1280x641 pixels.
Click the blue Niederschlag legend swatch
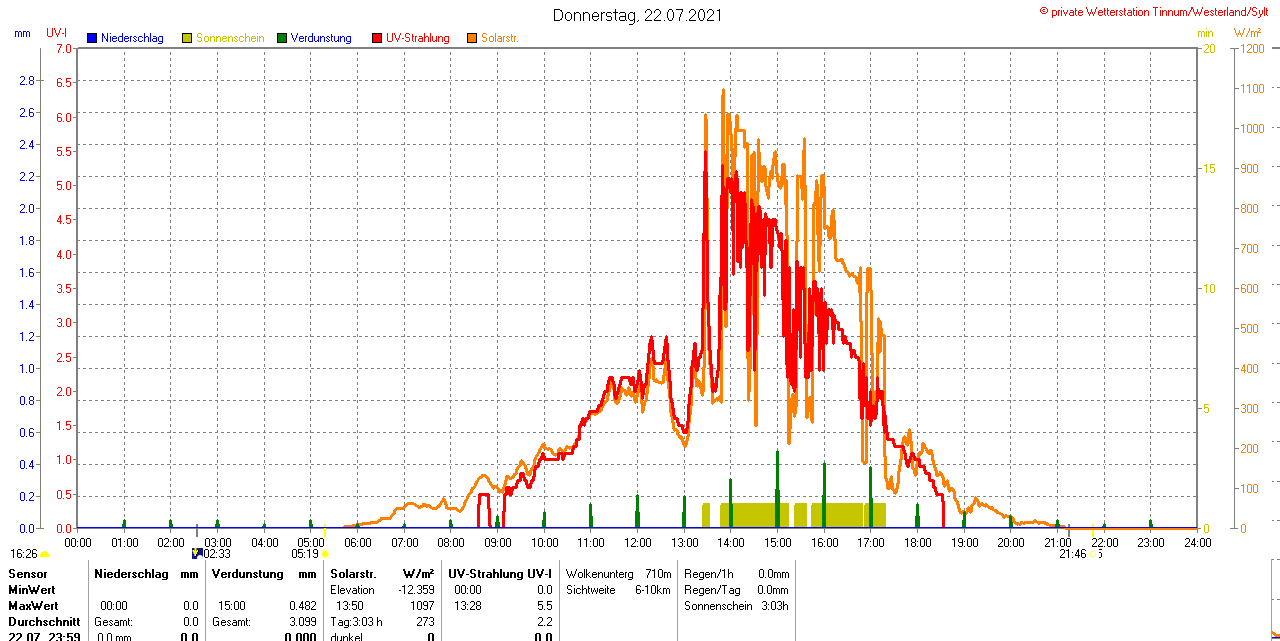(x=92, y=38)
